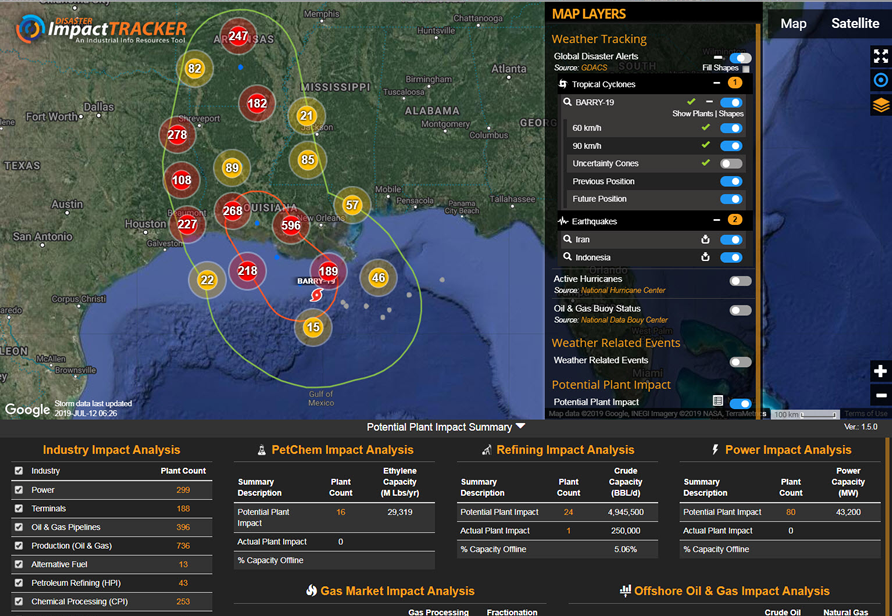Open the map layers stack icon
The image size is (892, 616).
click(881, 105)
